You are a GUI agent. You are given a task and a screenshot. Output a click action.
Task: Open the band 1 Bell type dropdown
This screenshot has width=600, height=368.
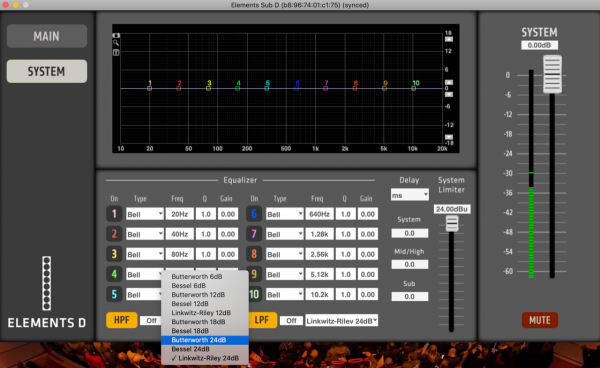(145, 214)
